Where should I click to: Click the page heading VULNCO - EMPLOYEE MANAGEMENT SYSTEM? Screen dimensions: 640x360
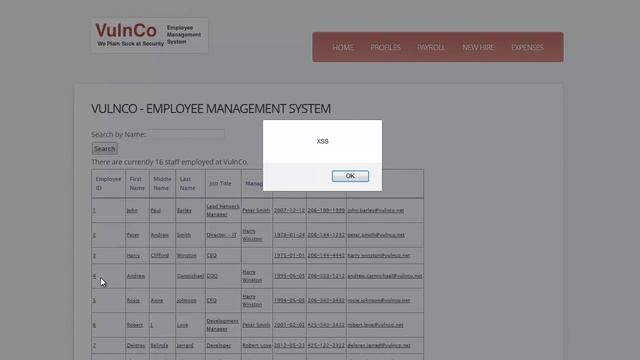pos(211,109)
